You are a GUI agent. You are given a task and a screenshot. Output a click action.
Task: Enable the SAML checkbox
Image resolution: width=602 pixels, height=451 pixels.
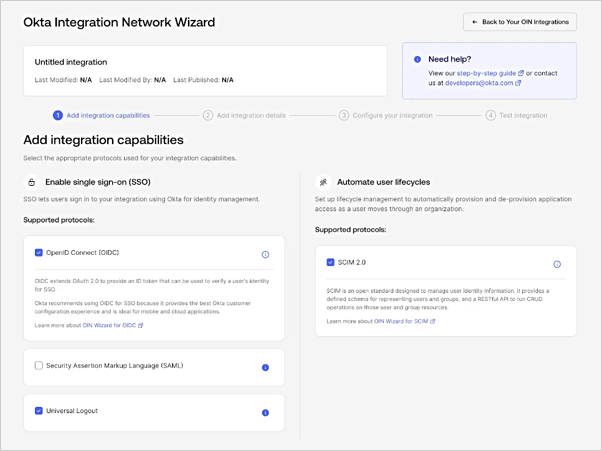tap(39, 365)
